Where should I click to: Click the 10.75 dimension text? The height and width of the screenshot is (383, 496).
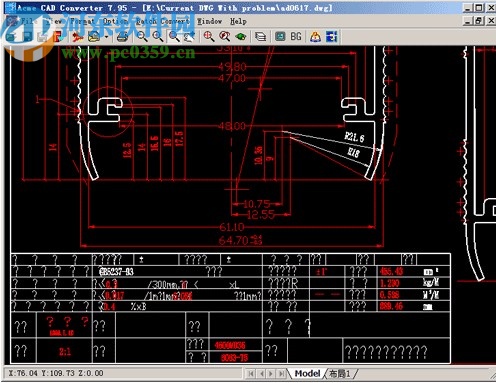[257, 204]
